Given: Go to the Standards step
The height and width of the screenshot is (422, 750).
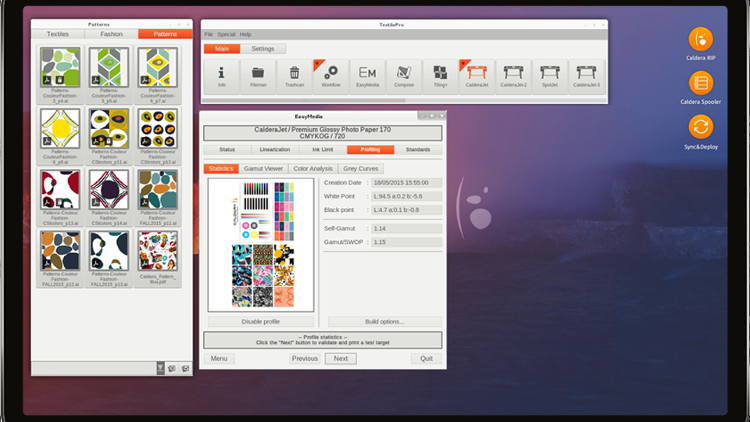Looking at the screenshot, I should tap(418, 150).
